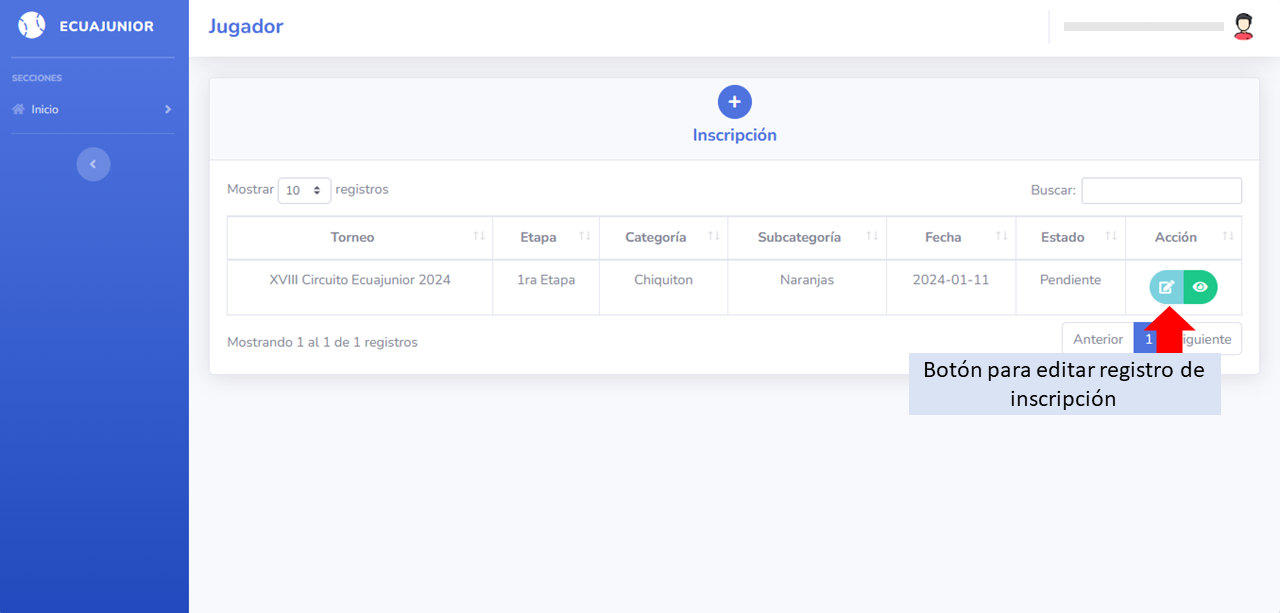This screenshot has width=1280, height=613.
Task: Click the plus icon to add Inscripción
Action: coord(734,102)
